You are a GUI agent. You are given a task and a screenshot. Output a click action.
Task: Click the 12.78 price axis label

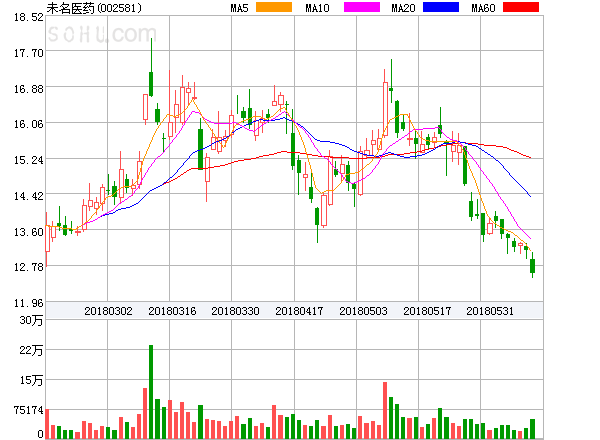(29, 267)
